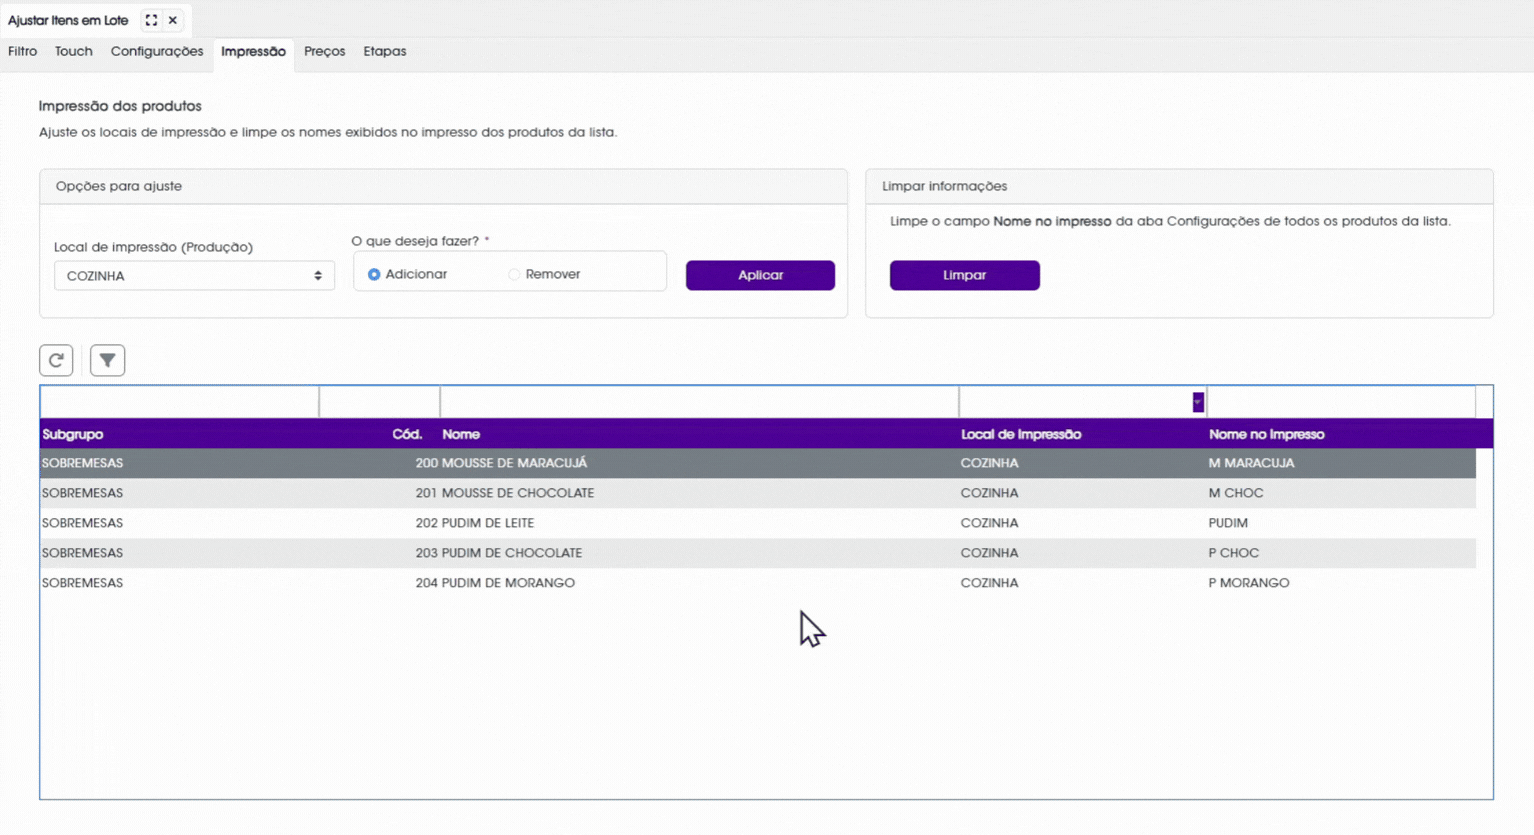Viewport: 1534px width, 835px height.
Task: Click code 204 in the table
Action: [427, 583]
